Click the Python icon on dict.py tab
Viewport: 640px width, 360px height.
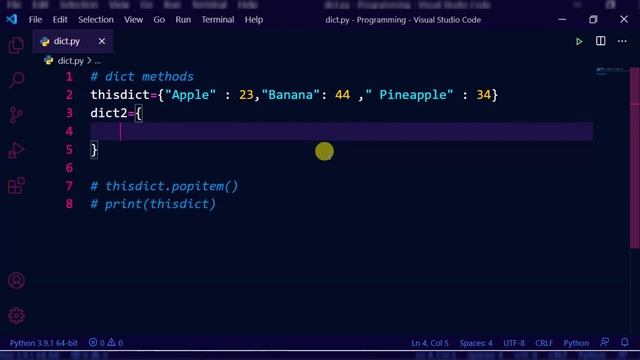click(x=44, y=41)
